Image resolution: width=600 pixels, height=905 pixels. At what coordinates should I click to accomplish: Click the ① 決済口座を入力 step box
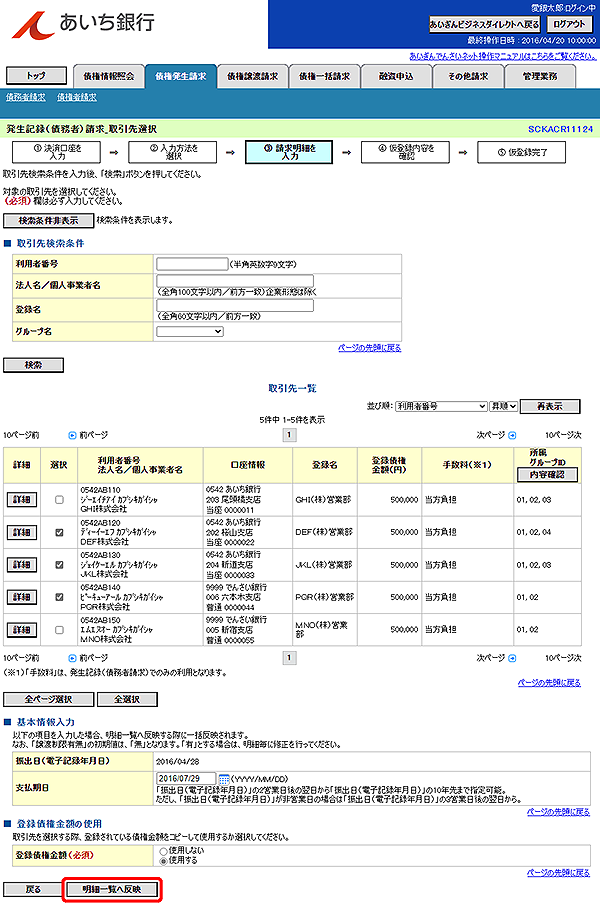pos(57,152)
